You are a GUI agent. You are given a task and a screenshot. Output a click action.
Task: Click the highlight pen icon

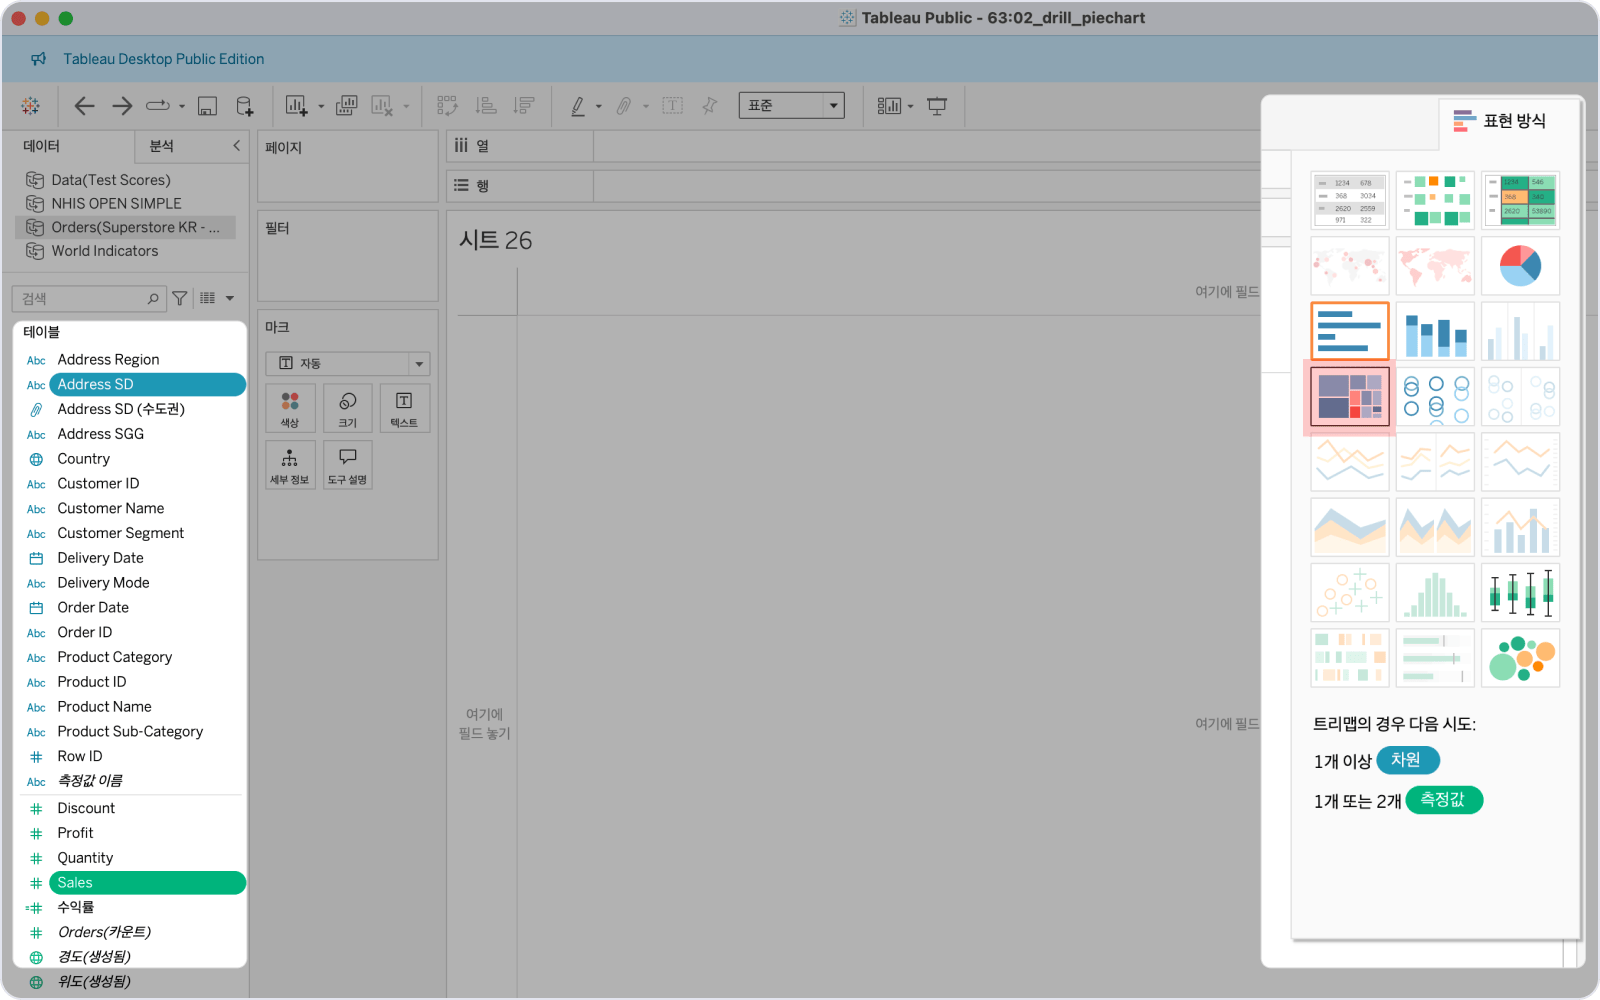pyautogui.click(x=578, y=106)
